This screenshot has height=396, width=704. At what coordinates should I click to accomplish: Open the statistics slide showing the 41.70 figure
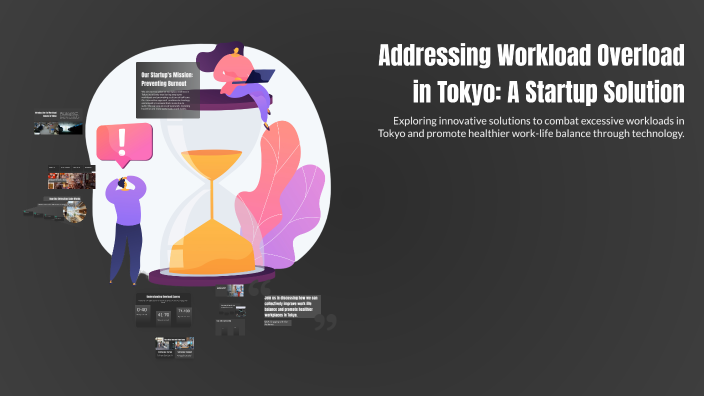(x=163, y=310)
